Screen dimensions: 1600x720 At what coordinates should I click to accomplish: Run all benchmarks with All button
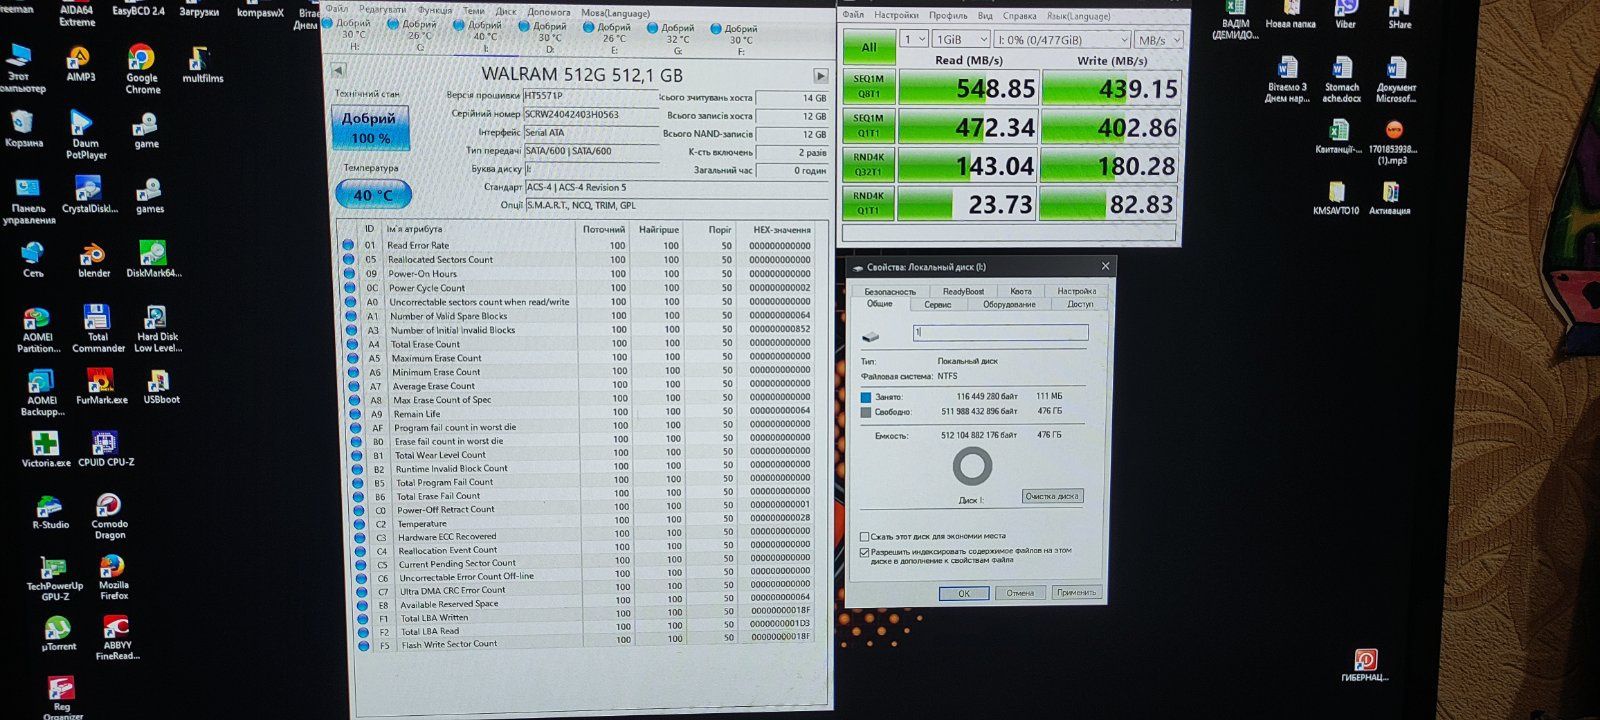point(868,47)
